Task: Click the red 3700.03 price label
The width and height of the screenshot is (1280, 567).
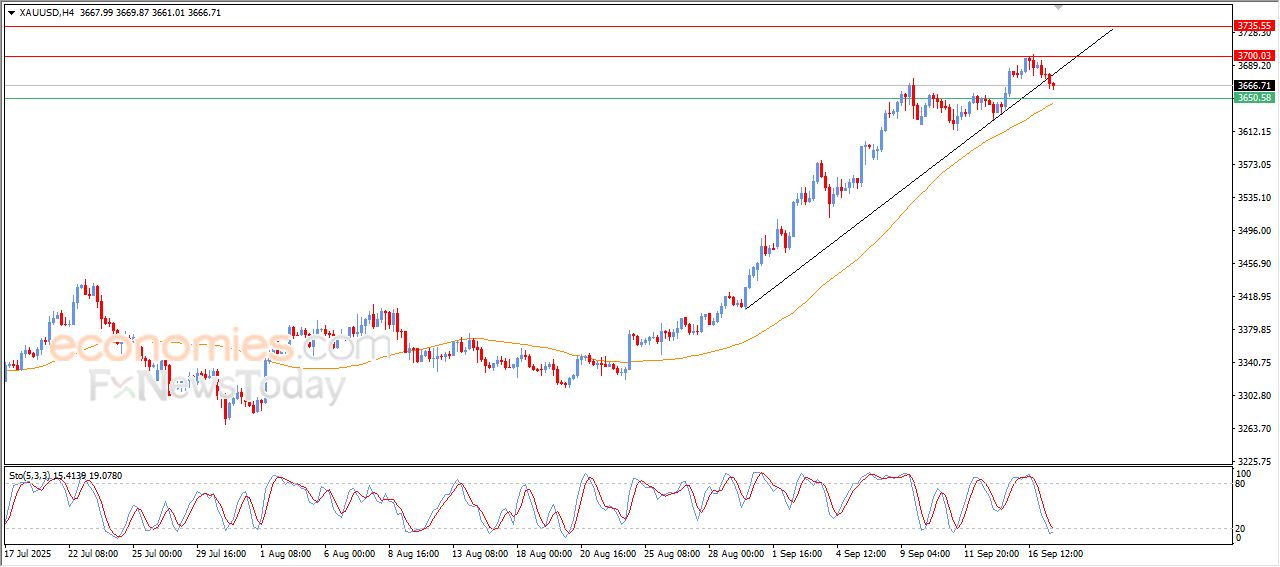Action: 1253,56
